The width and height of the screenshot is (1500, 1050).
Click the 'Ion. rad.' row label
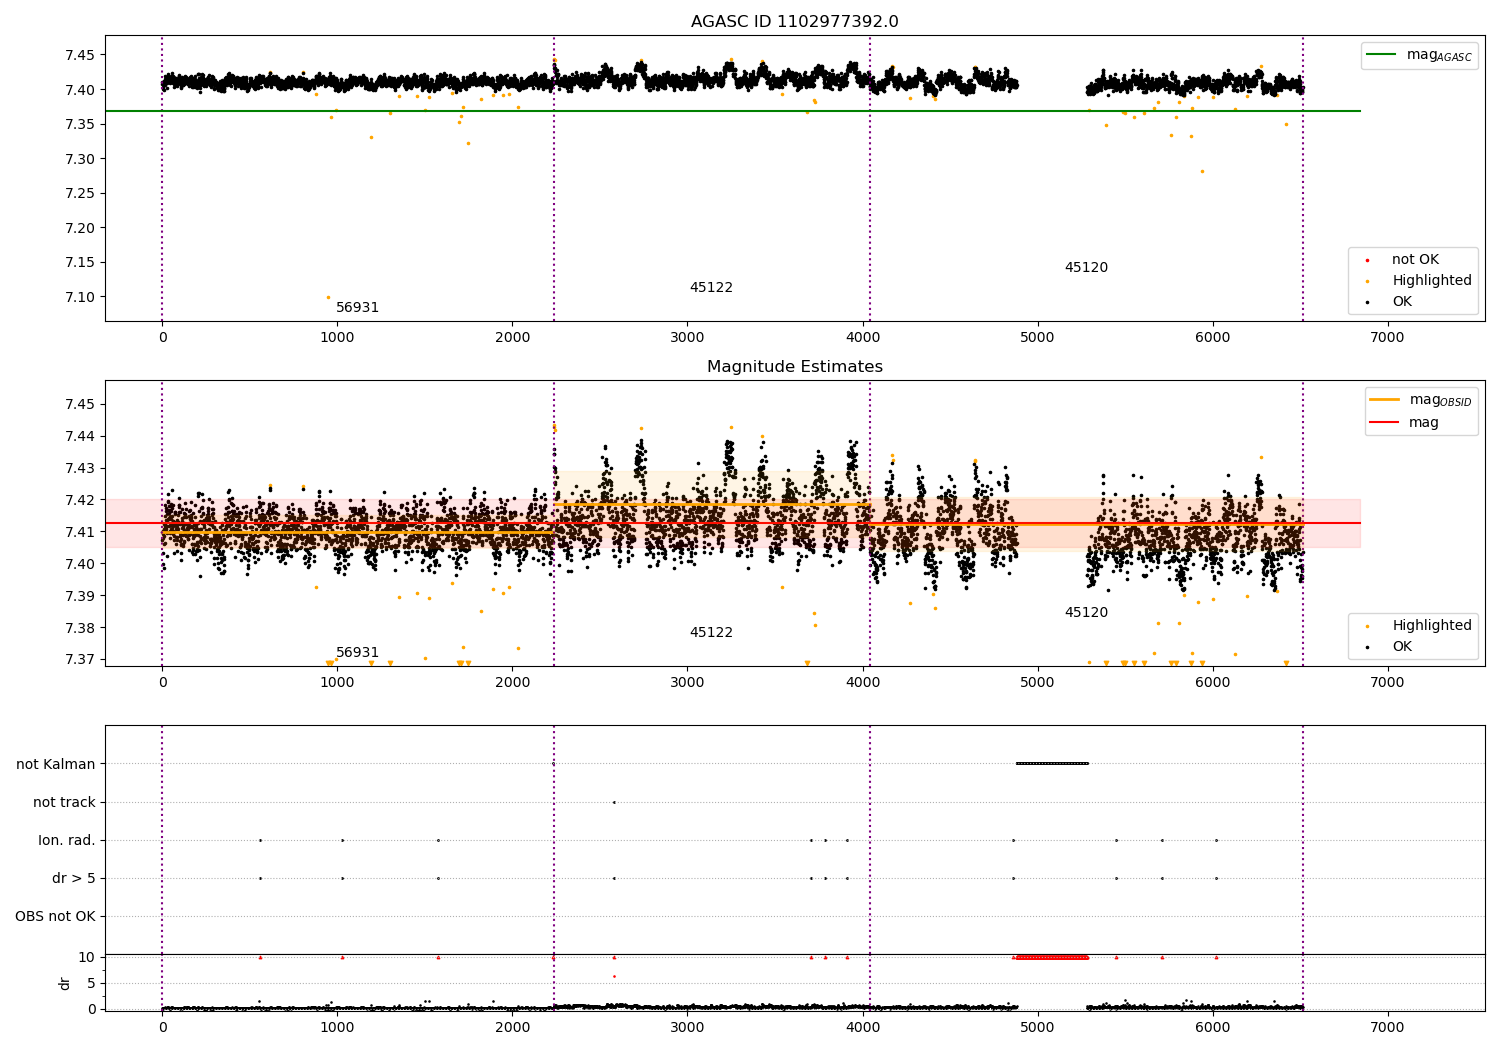click(67, 841)
